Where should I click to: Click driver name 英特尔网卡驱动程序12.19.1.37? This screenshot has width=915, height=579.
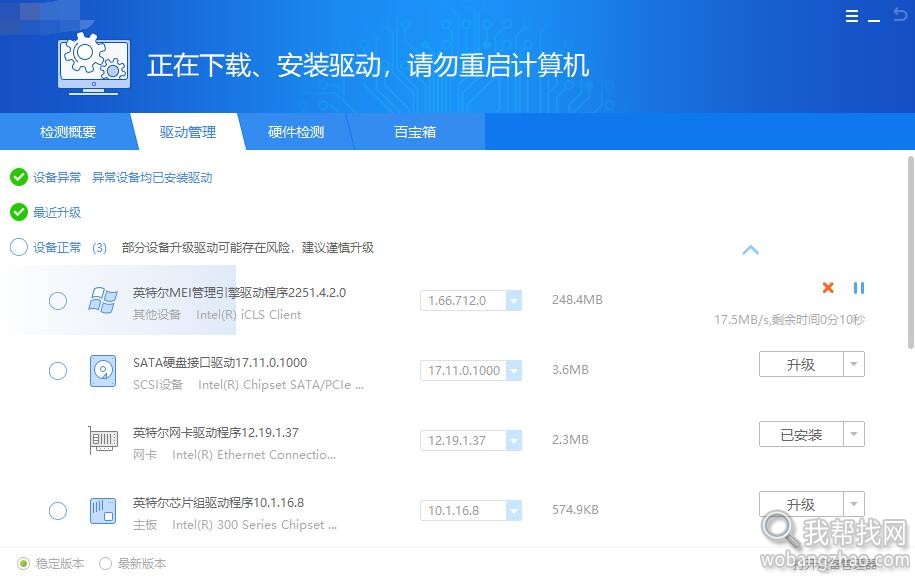(x=215, y=432)
